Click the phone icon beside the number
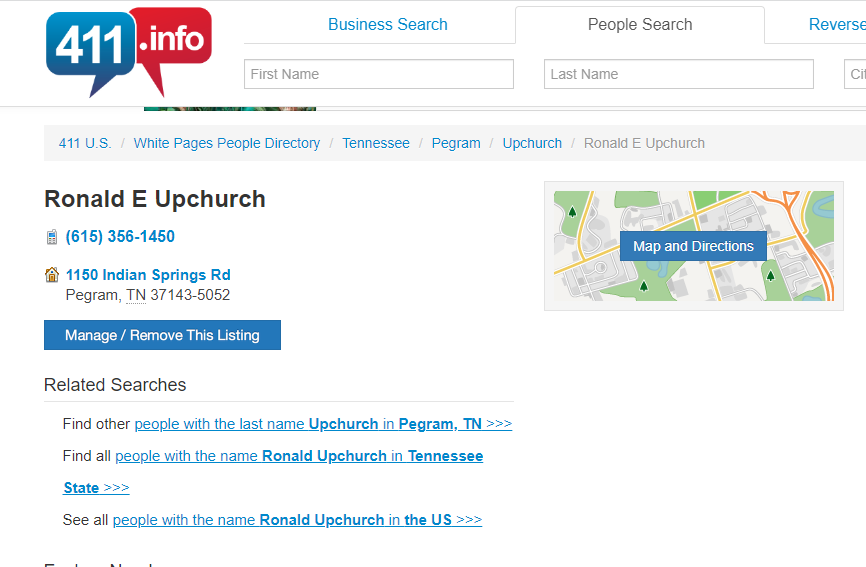 point(52,237)
